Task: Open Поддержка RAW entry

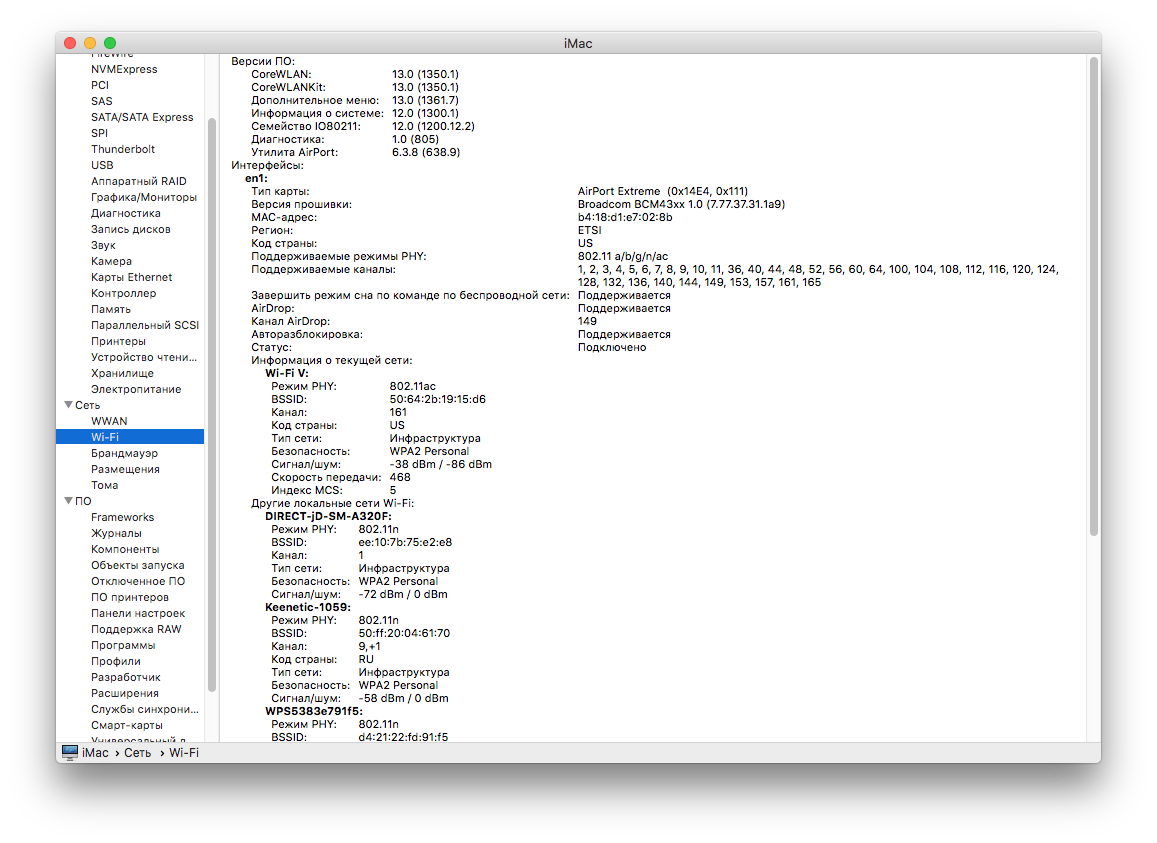Action: click(136, 629)
